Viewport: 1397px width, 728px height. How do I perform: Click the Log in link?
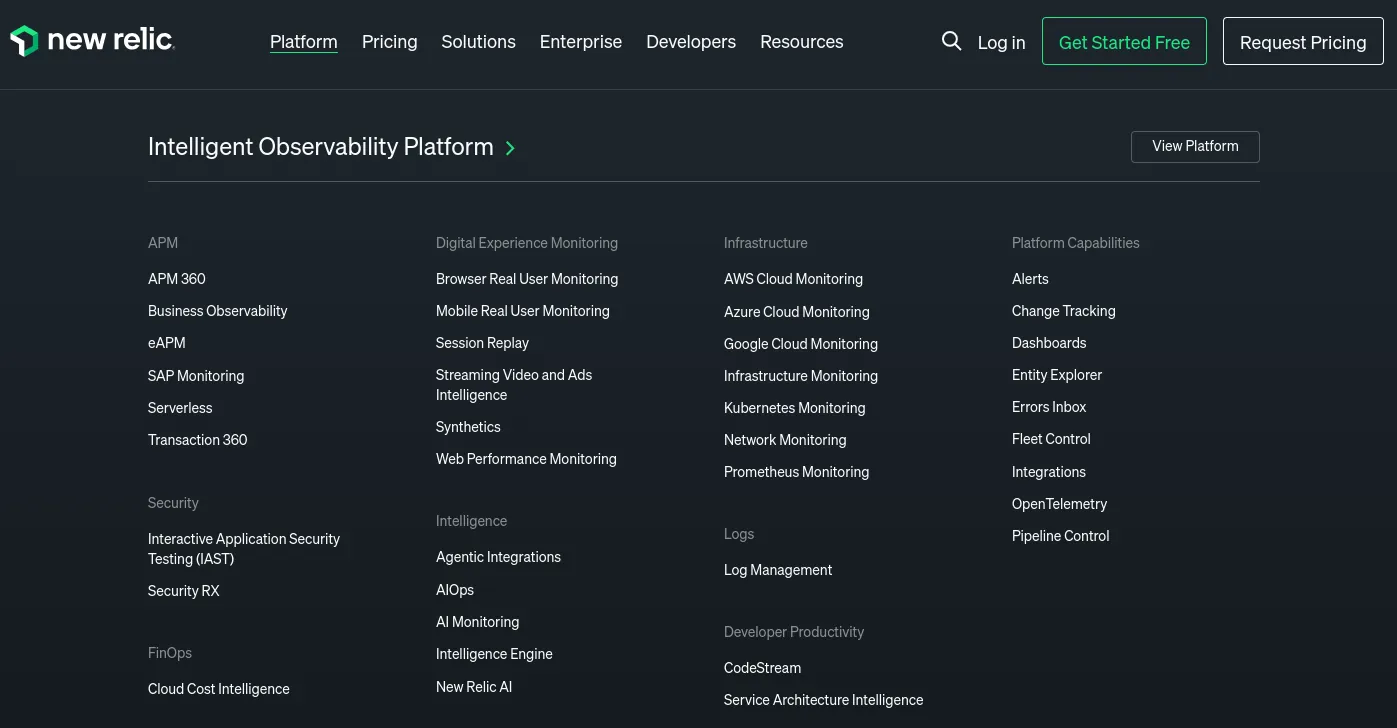click(x=1001, y=42)
